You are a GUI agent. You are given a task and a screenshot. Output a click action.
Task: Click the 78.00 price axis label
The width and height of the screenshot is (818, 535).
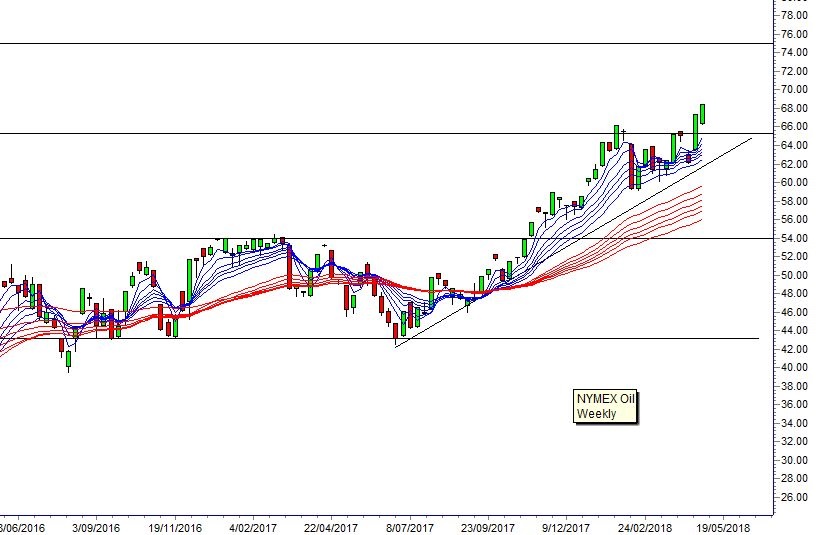795,16
